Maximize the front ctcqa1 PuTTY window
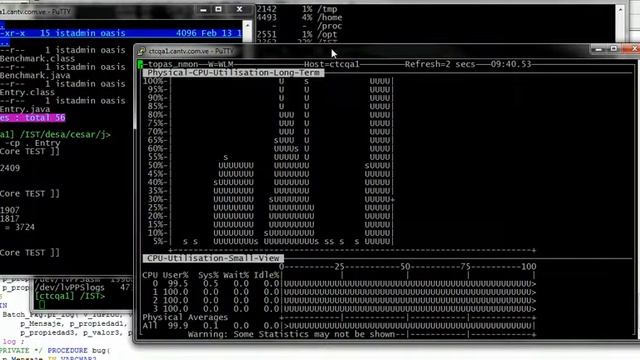 click(x=613, y=49)
